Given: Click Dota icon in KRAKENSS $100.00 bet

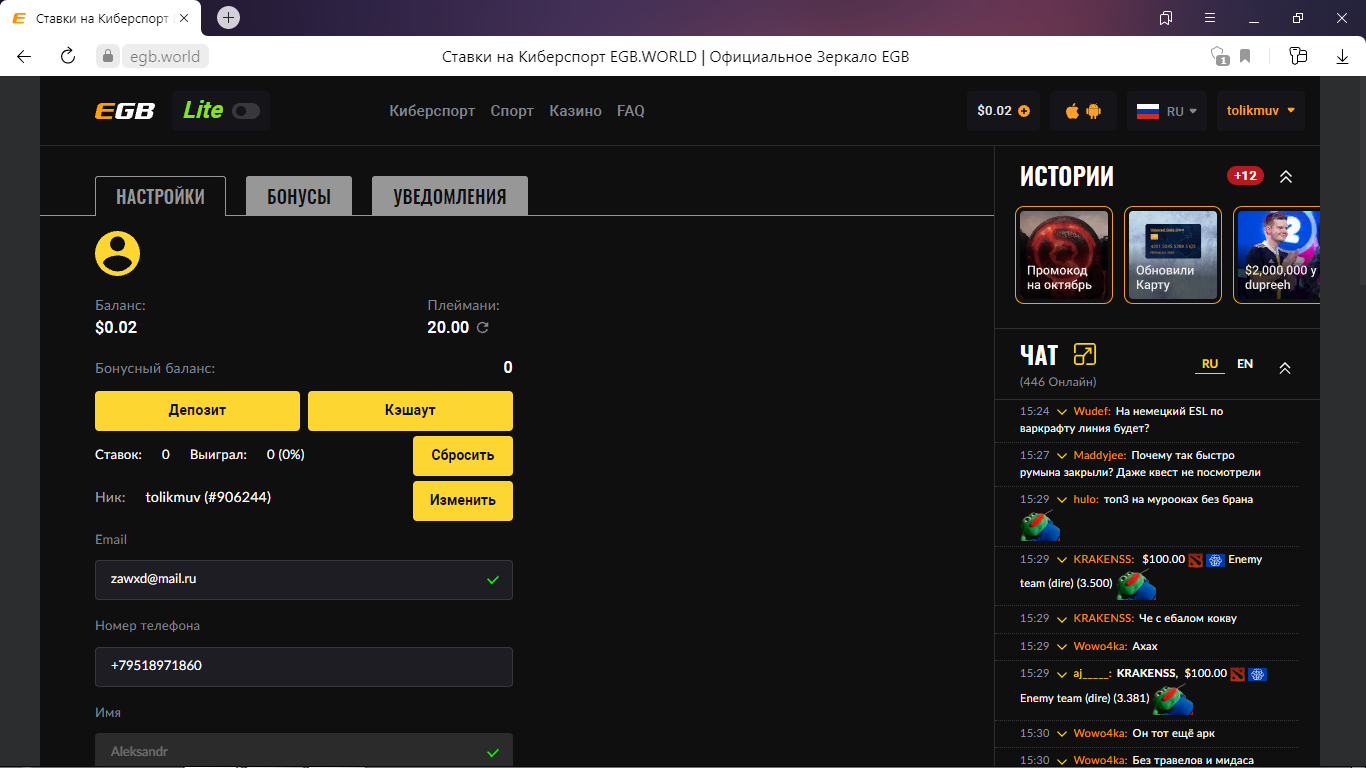Looking at the screenshot, I should coord(1195,560).
